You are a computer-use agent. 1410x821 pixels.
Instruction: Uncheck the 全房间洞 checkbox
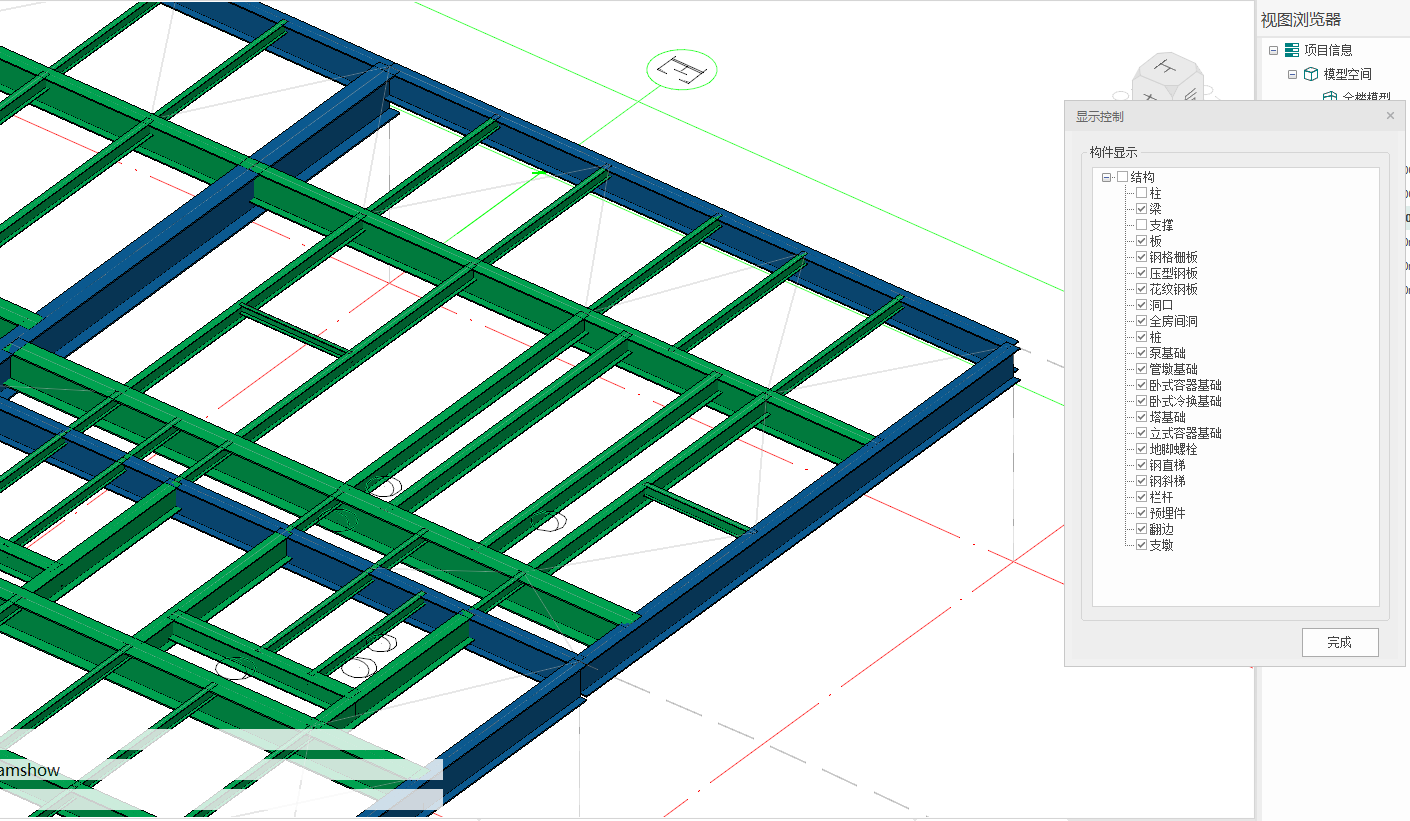tap(1141, 321)
